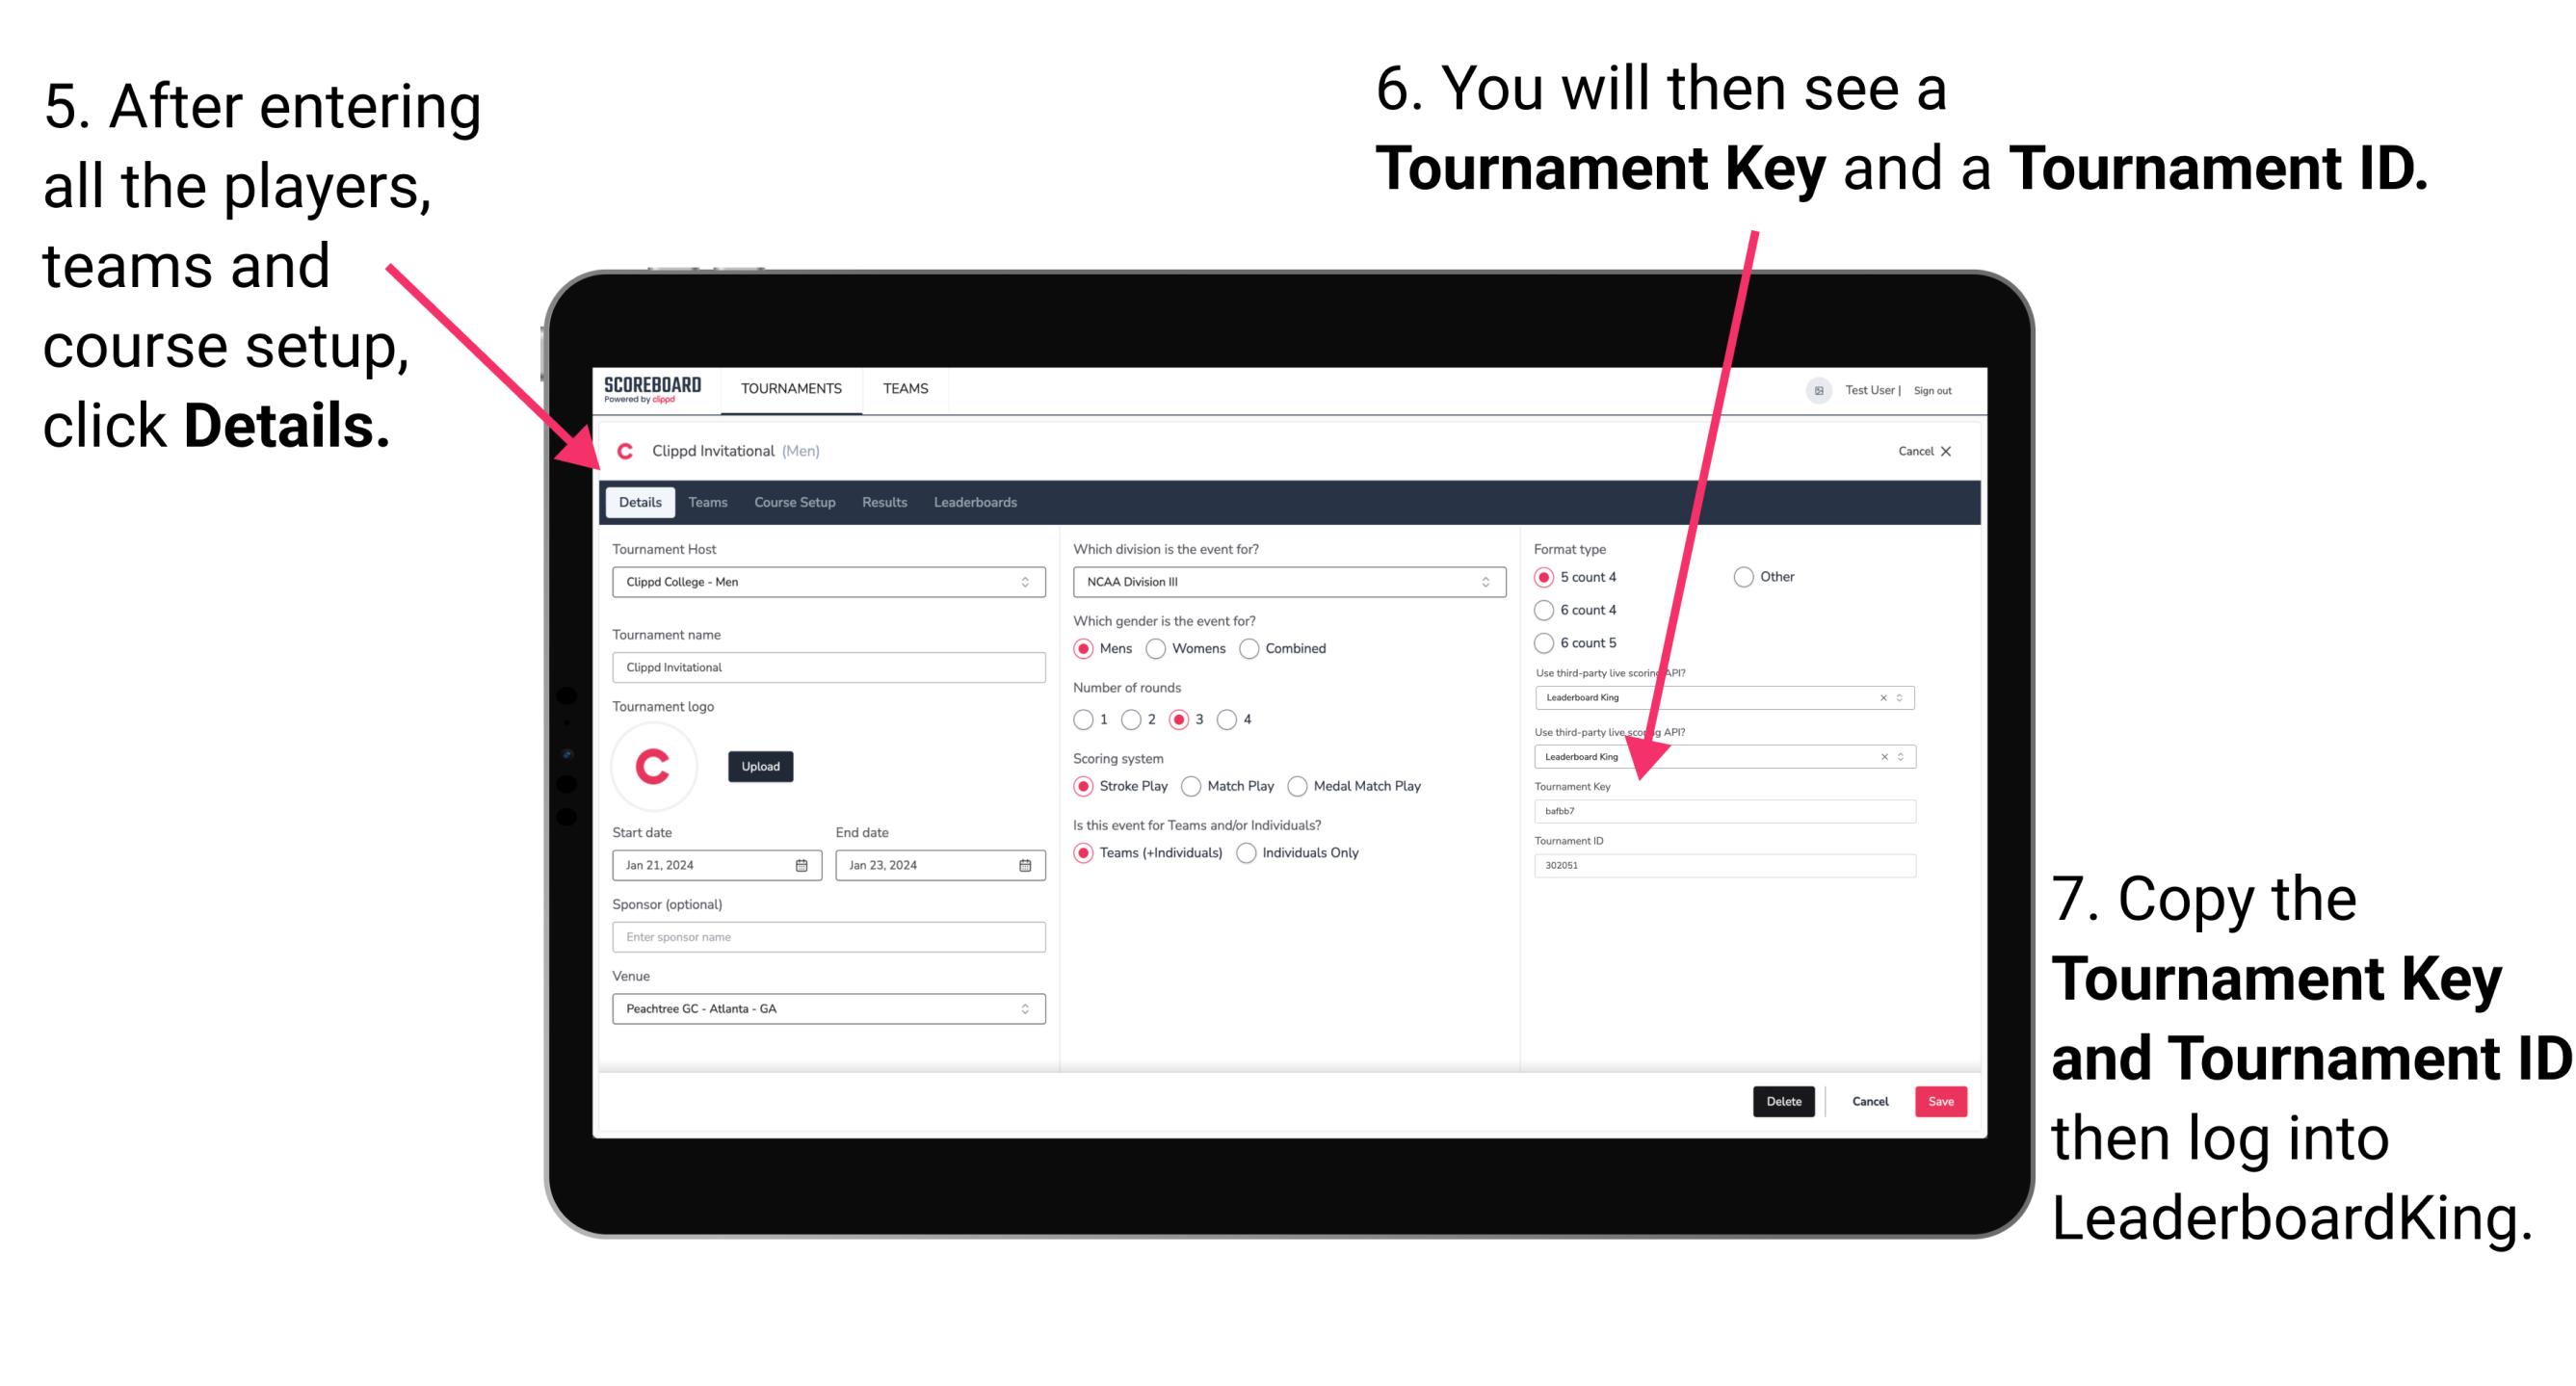Click the TOURNAMENTS navigation icon

pos(790,389)
